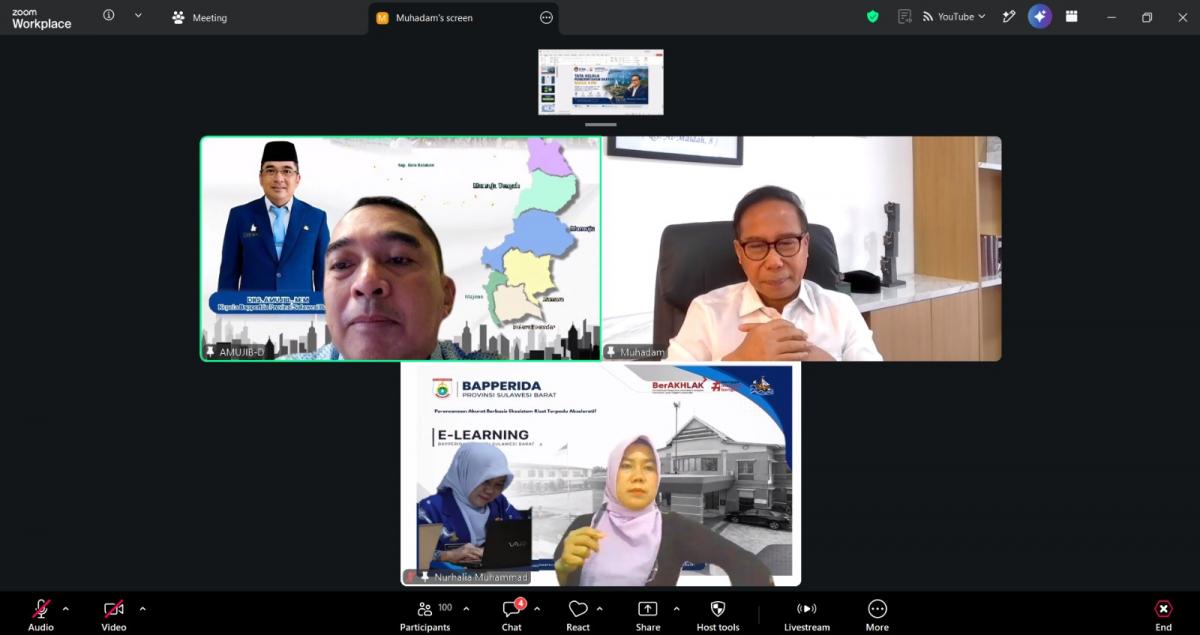Click the "Muhadam" name label
The height and width of the screenshot is (635, 1200).
tap(642, 352)
